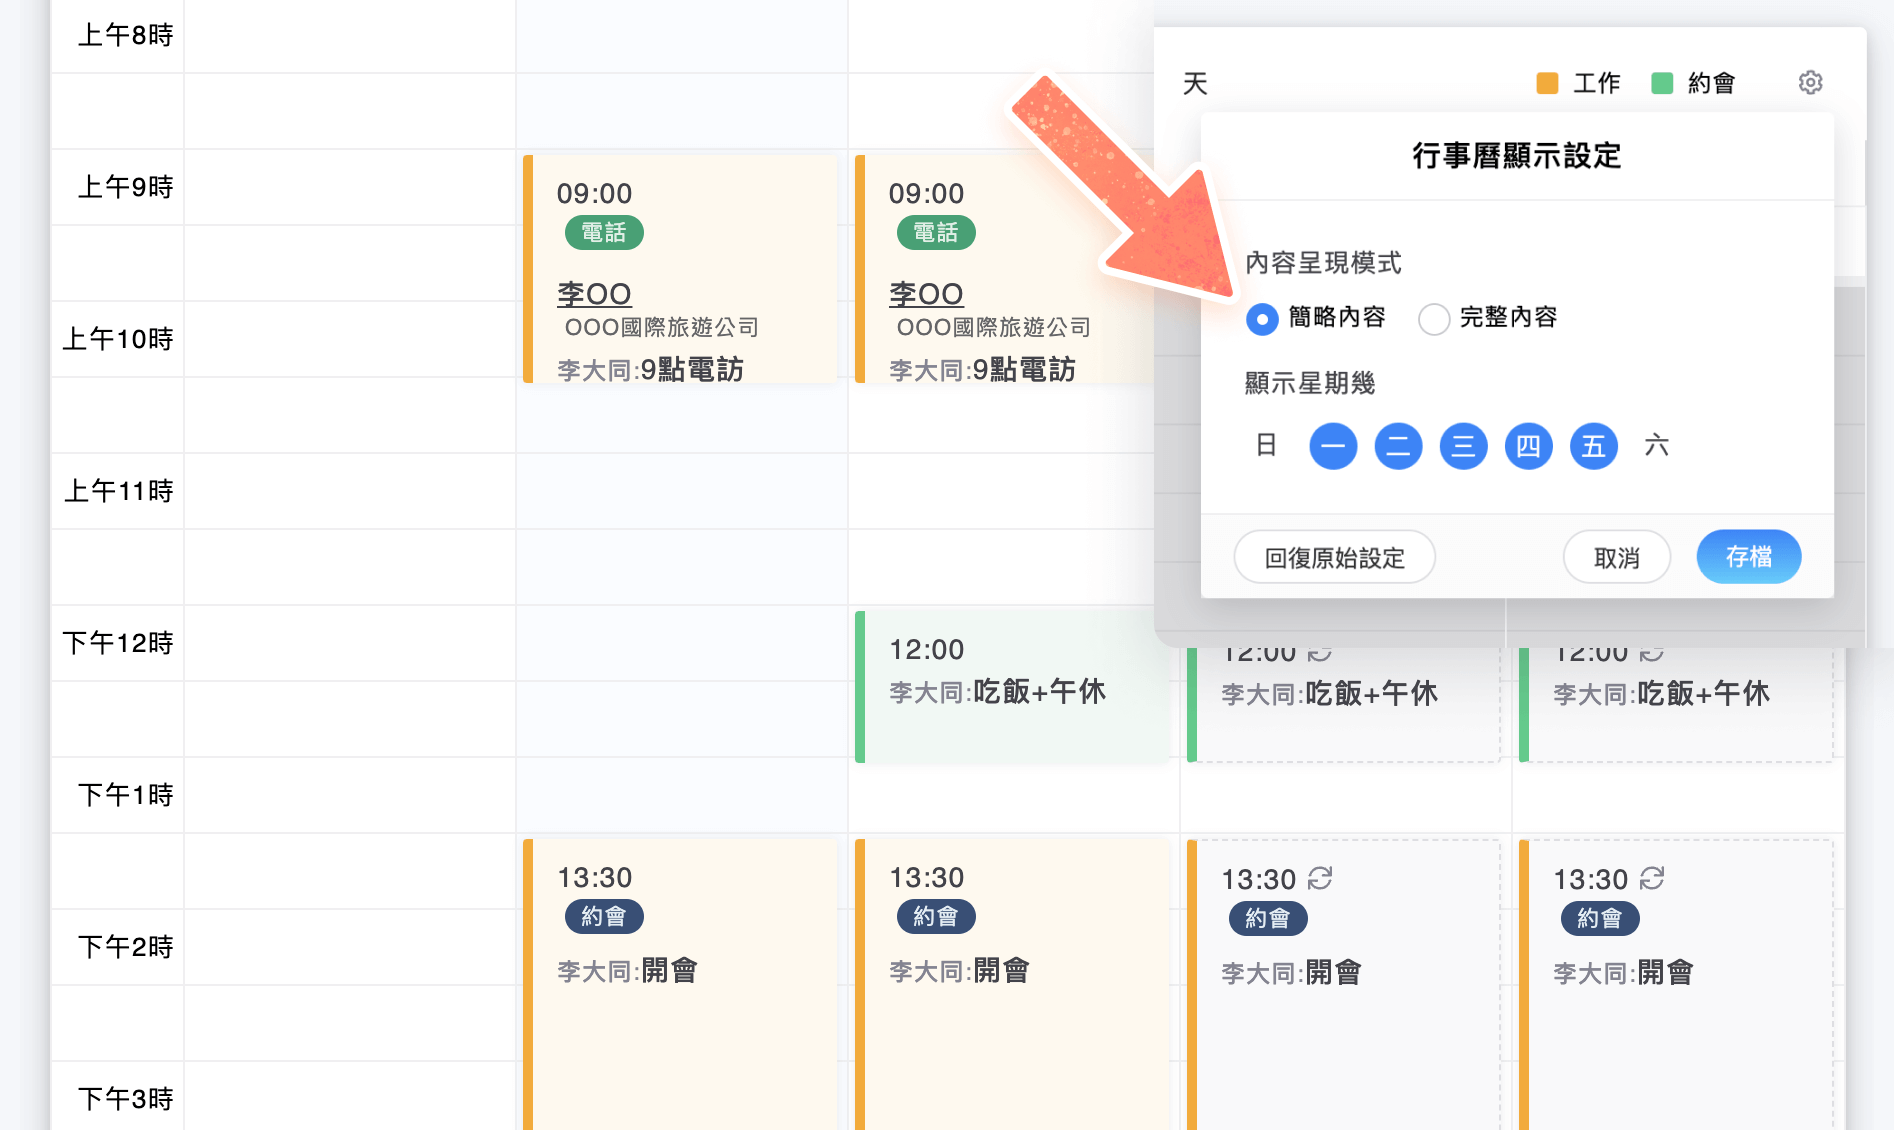
Task: Open second 13:30 開會 event card
Action: click(1012, 984)
